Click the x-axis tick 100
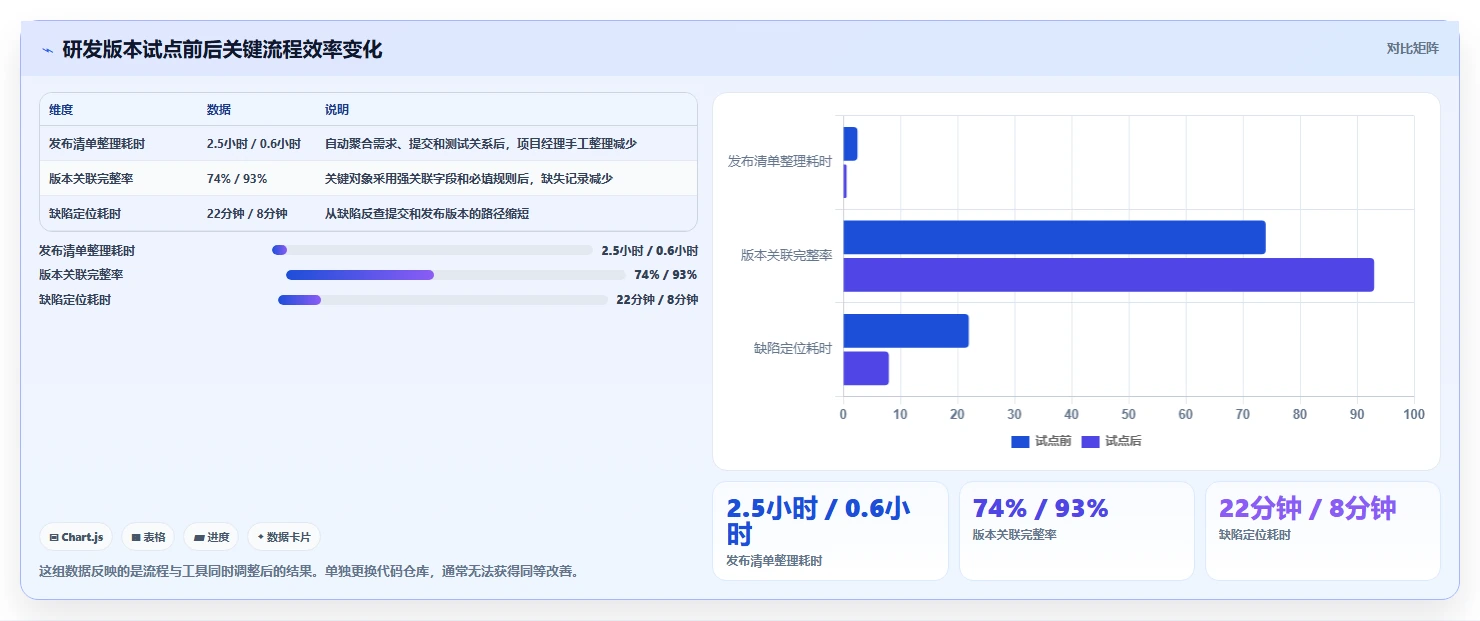Image resolution: width=1480 pixels, height=621 pixels. coord(1414,414)
